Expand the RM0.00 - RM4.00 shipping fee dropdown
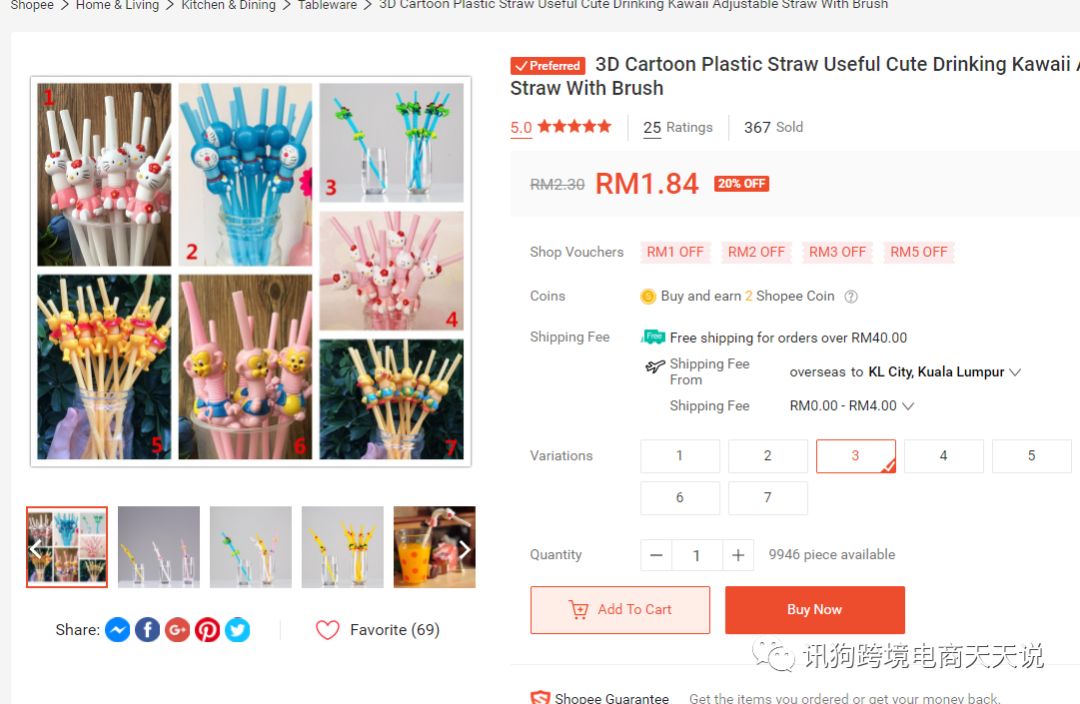1080x704 pixels. click(x=851, y=406)
